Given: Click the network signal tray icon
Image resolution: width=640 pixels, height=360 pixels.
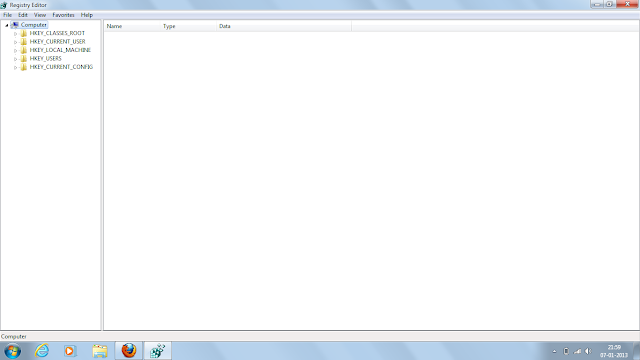Looking at the screenshot, I should click(577, 351).
